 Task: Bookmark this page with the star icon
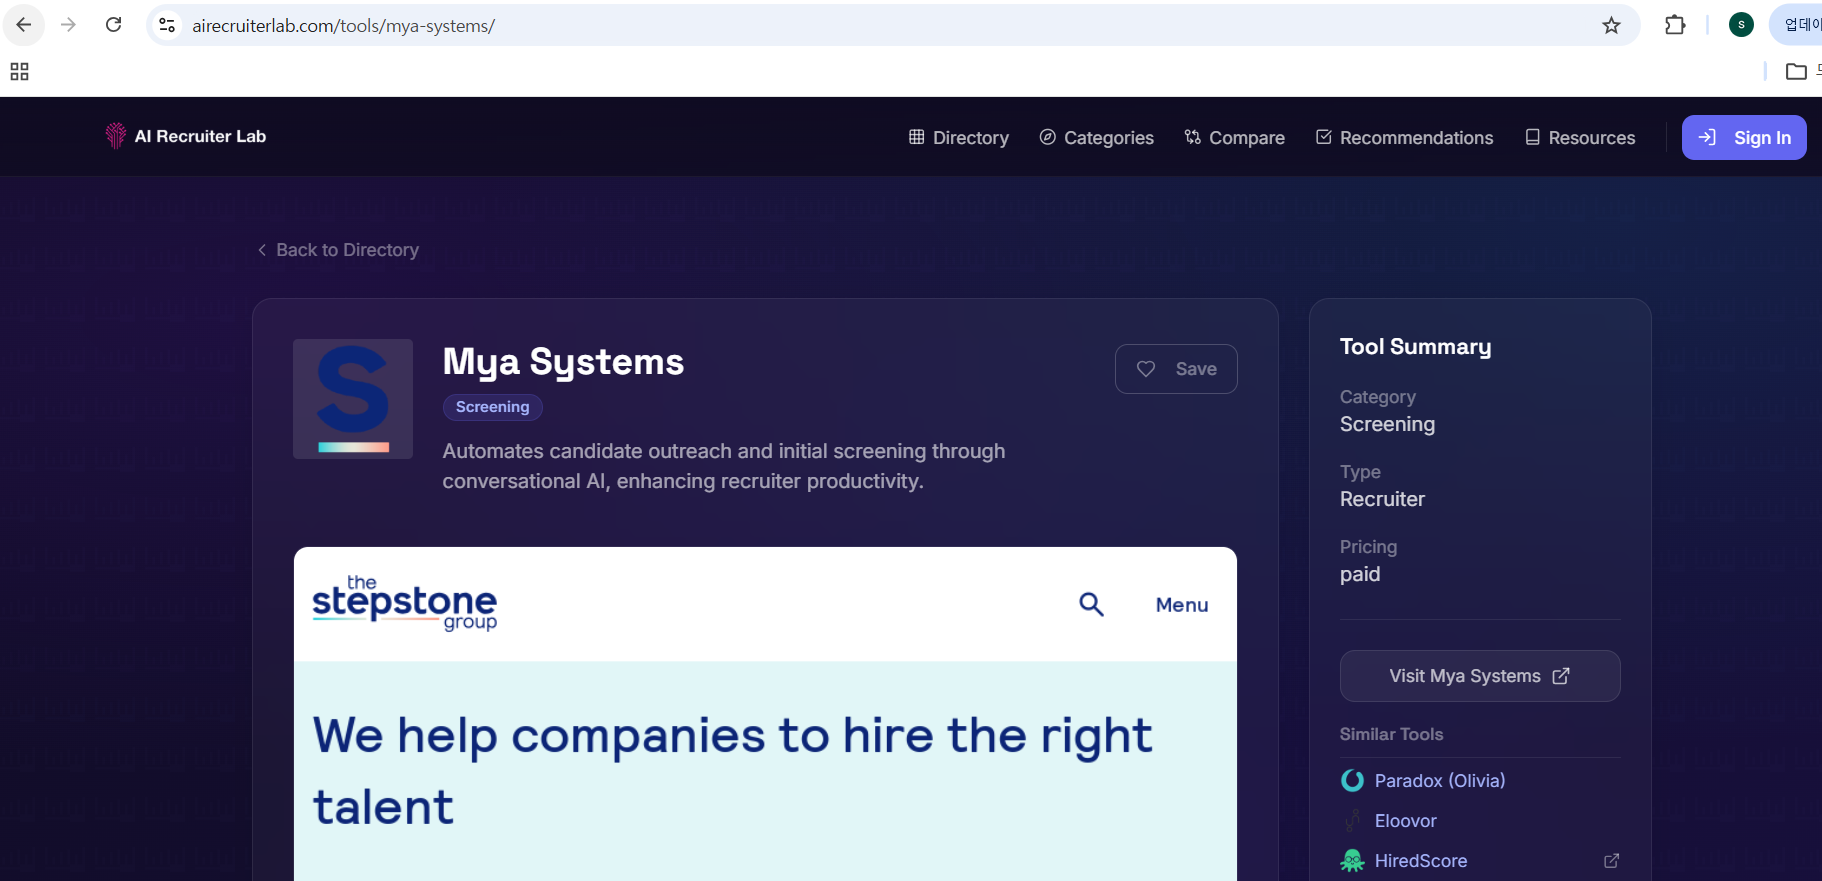[x=1611, y=25]
